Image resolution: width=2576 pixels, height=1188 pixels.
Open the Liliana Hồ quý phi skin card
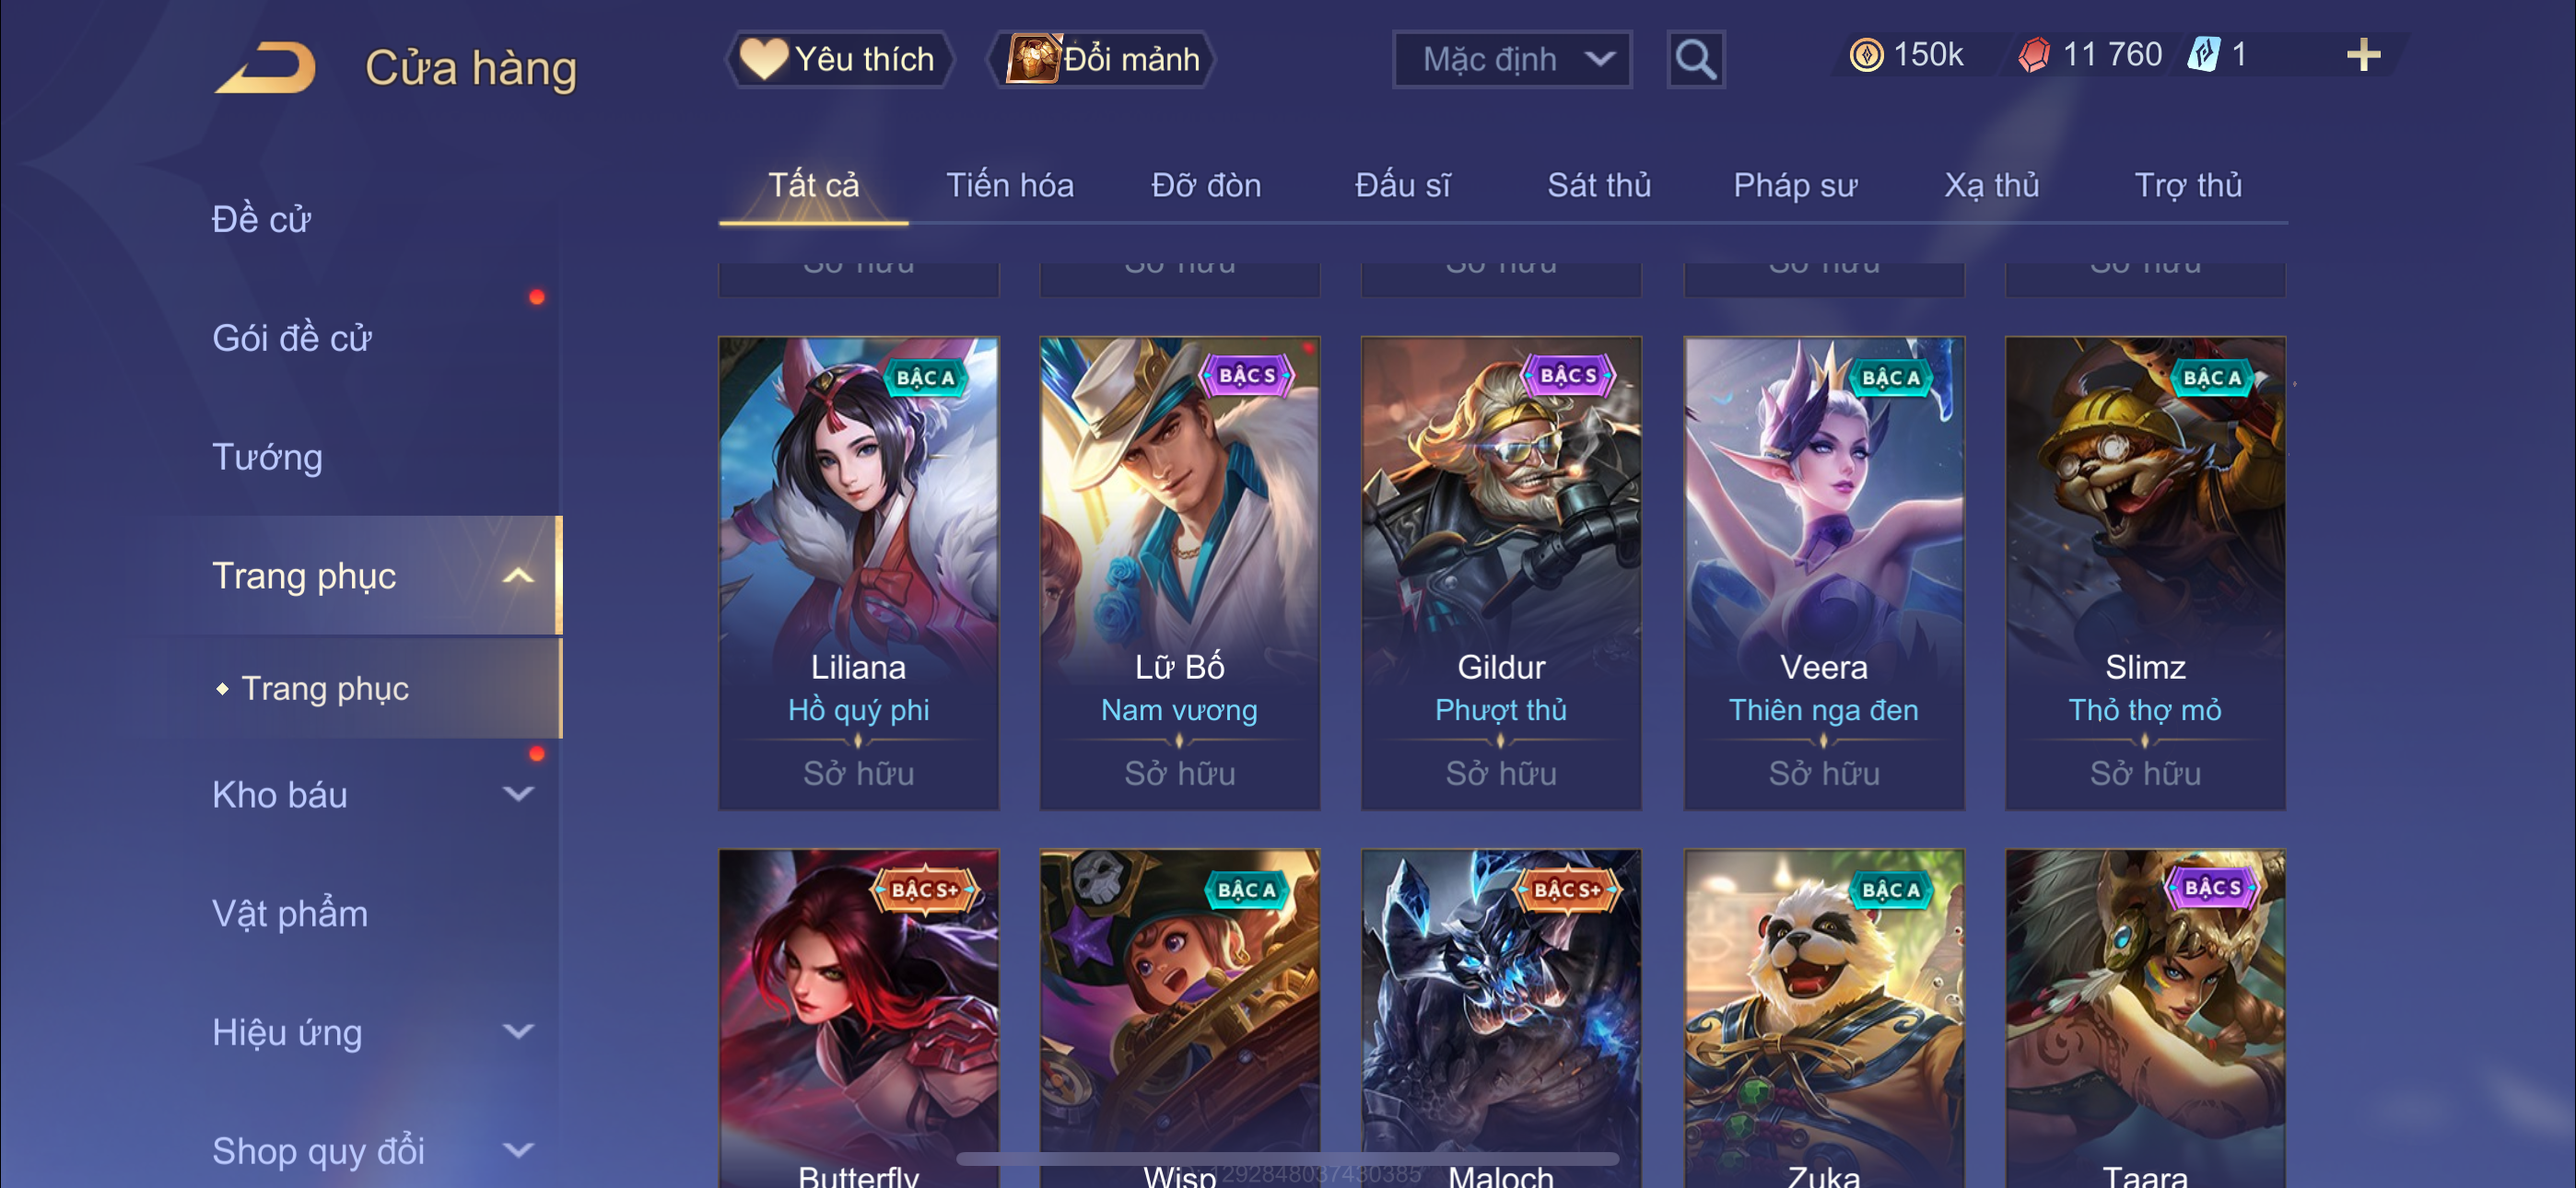[x=858, y=573]
